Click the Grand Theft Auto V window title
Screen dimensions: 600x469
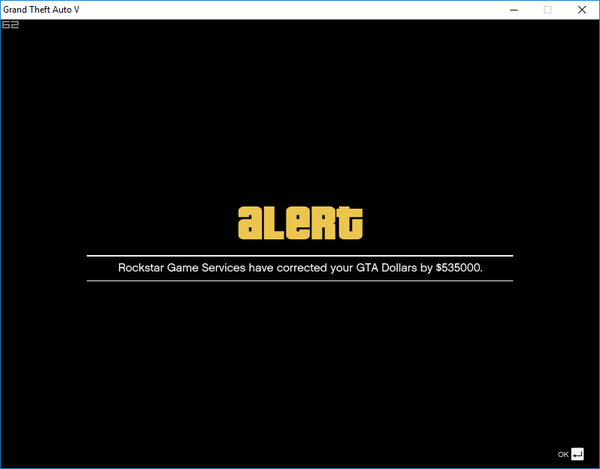(41, 10)
